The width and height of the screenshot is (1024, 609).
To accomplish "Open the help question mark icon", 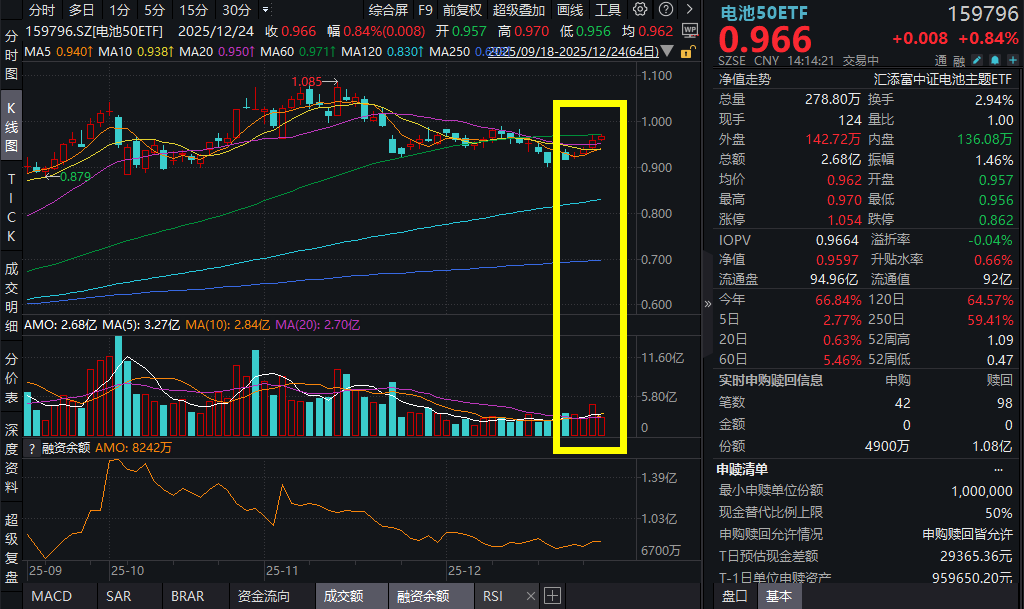I will pyautogui.click(x=666, y=9).
